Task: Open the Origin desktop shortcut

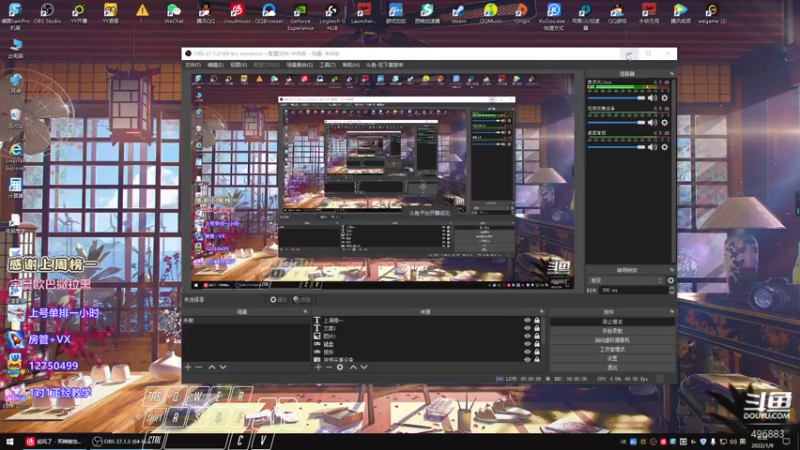Action: [x=521, y=14]
